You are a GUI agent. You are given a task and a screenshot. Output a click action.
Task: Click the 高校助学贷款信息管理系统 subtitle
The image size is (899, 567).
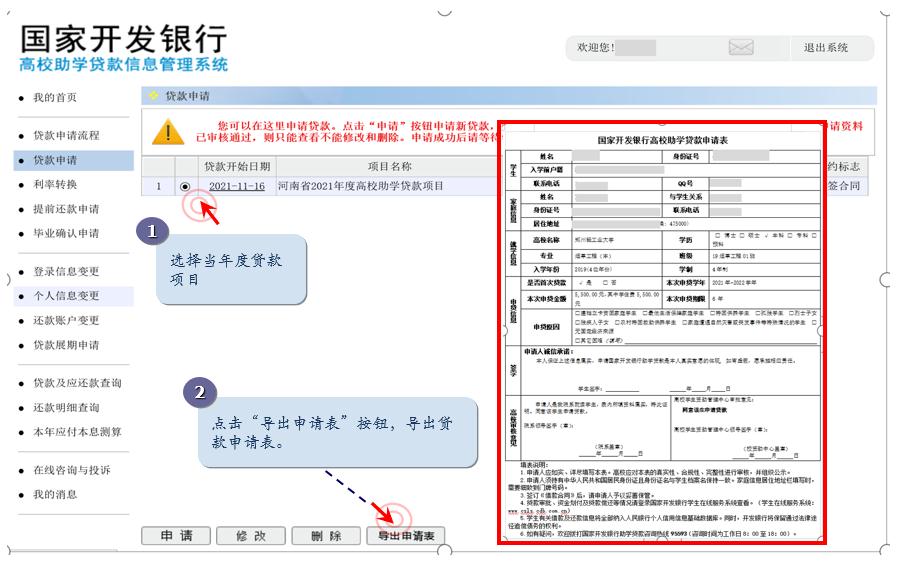pos(124,65)
